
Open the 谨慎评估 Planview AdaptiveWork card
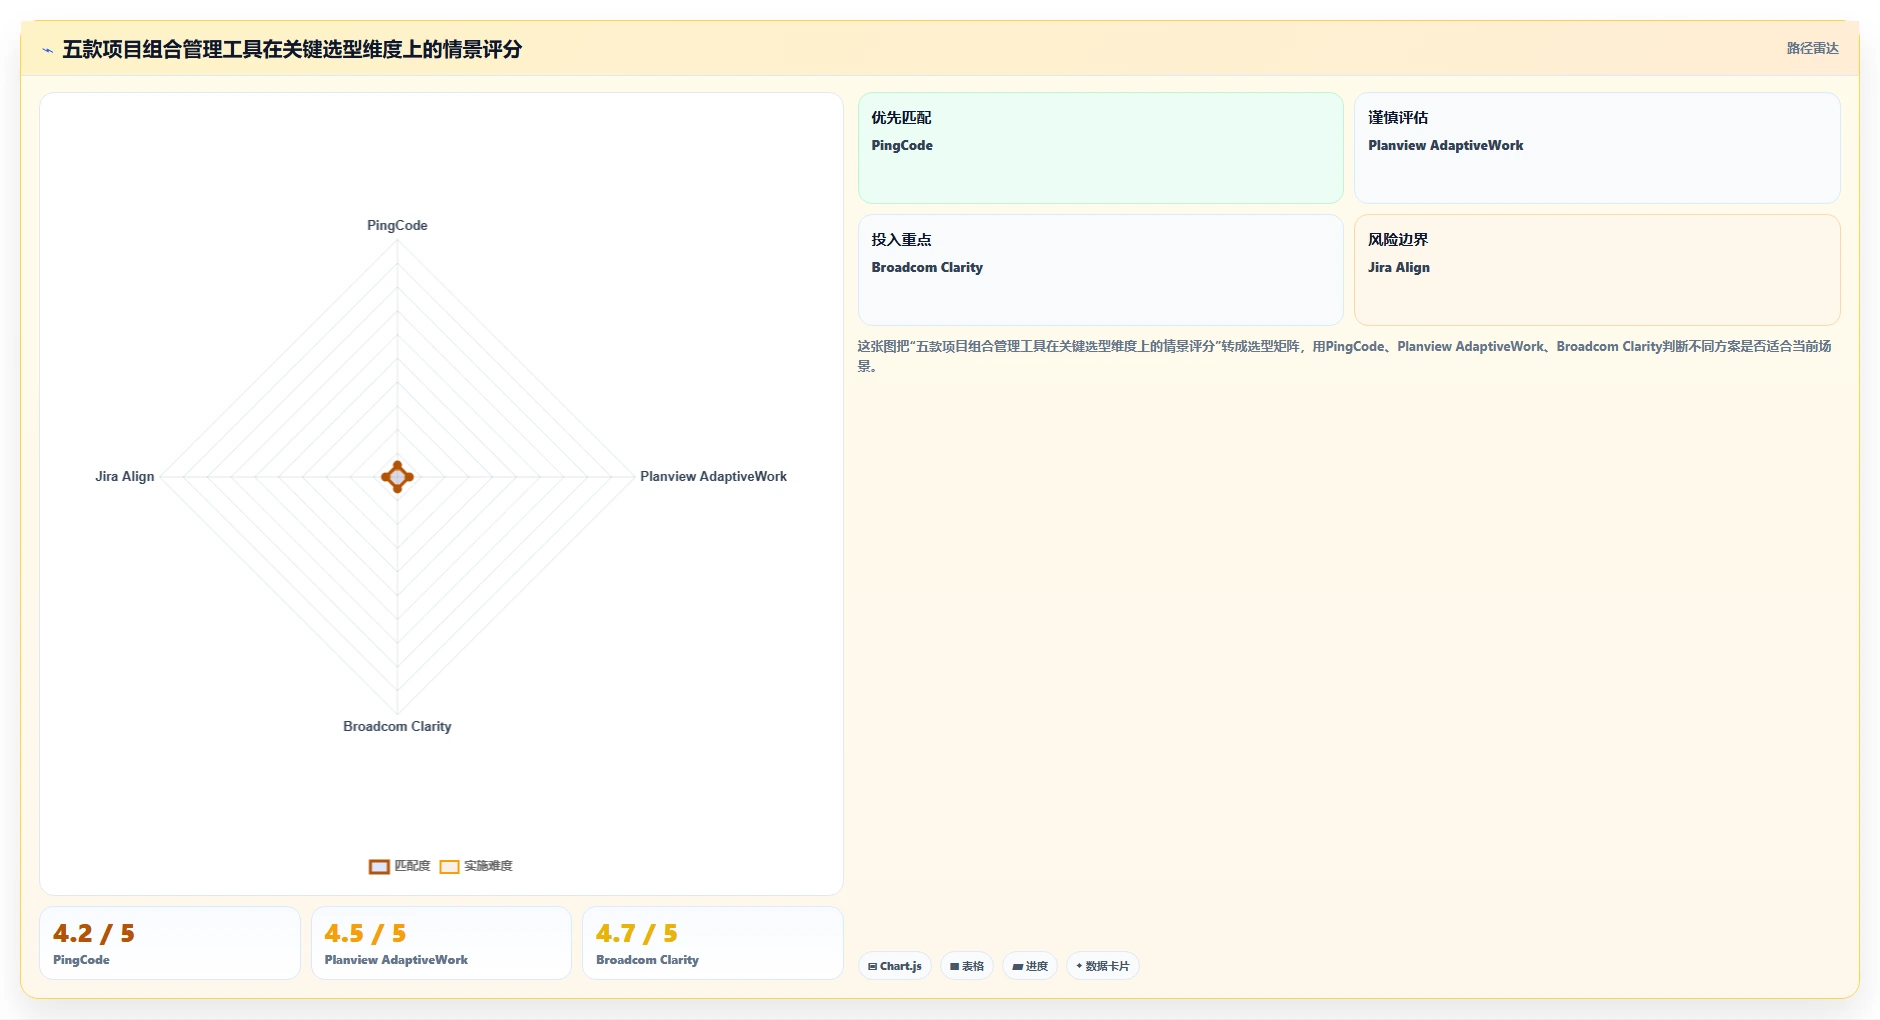coord(1597,148)
